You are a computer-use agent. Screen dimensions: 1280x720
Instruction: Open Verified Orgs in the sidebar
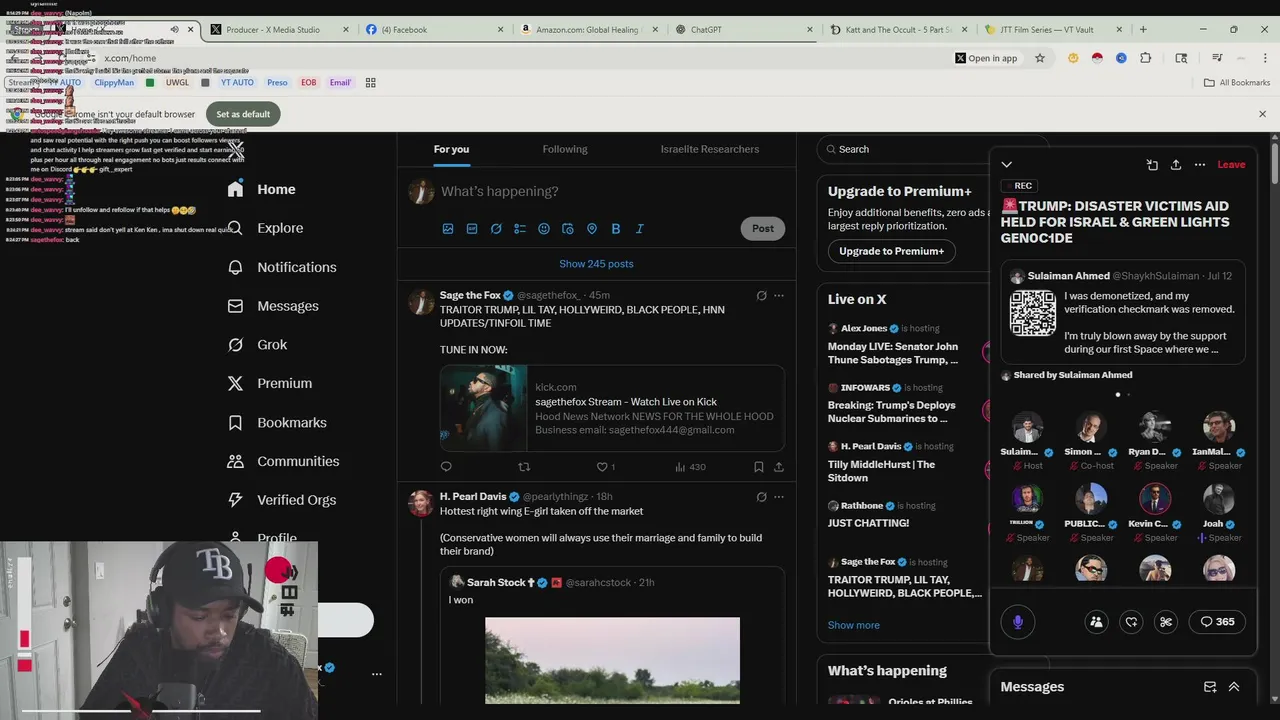click(282, 500)
